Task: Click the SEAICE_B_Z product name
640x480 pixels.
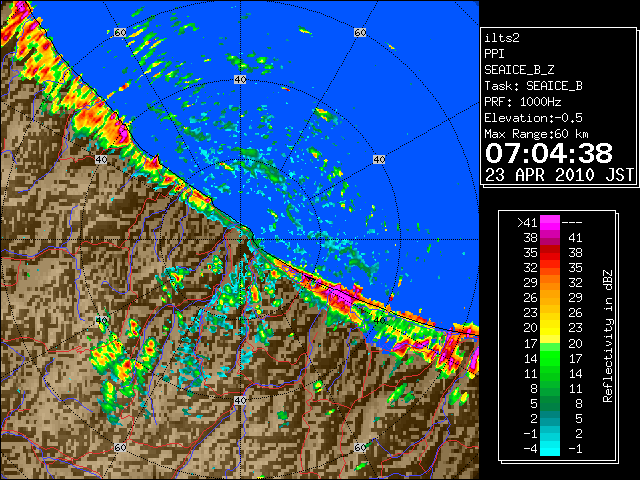Action: pyautogui.click(x=519, y=70)
